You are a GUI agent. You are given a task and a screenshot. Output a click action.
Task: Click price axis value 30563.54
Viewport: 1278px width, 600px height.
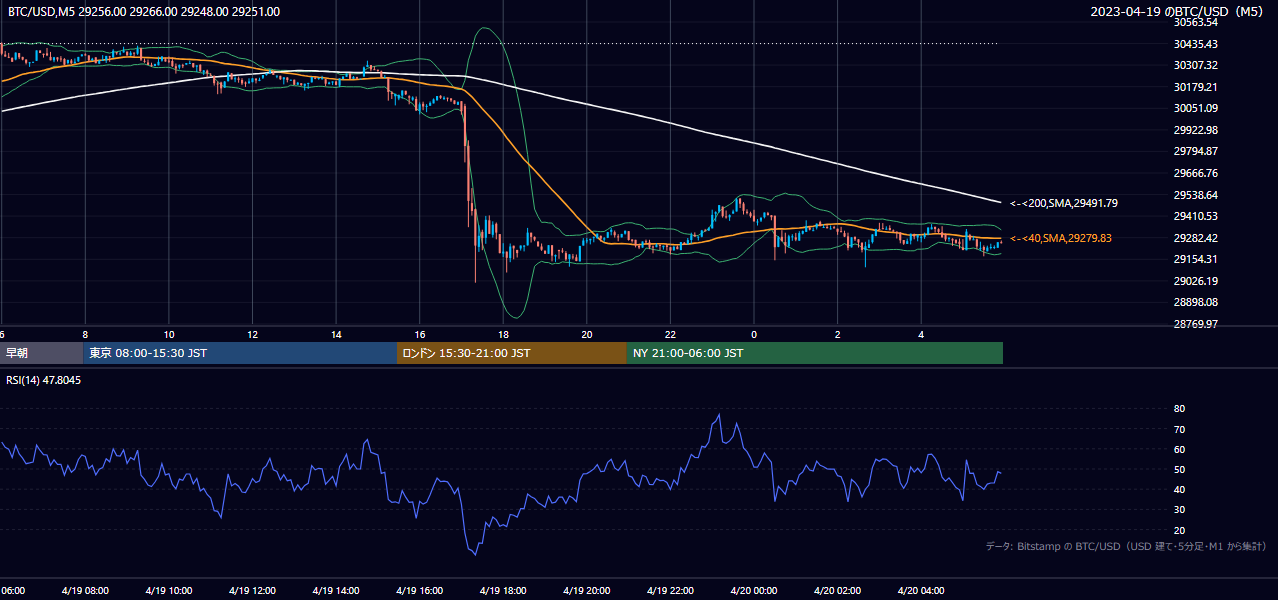(1196, 22)
